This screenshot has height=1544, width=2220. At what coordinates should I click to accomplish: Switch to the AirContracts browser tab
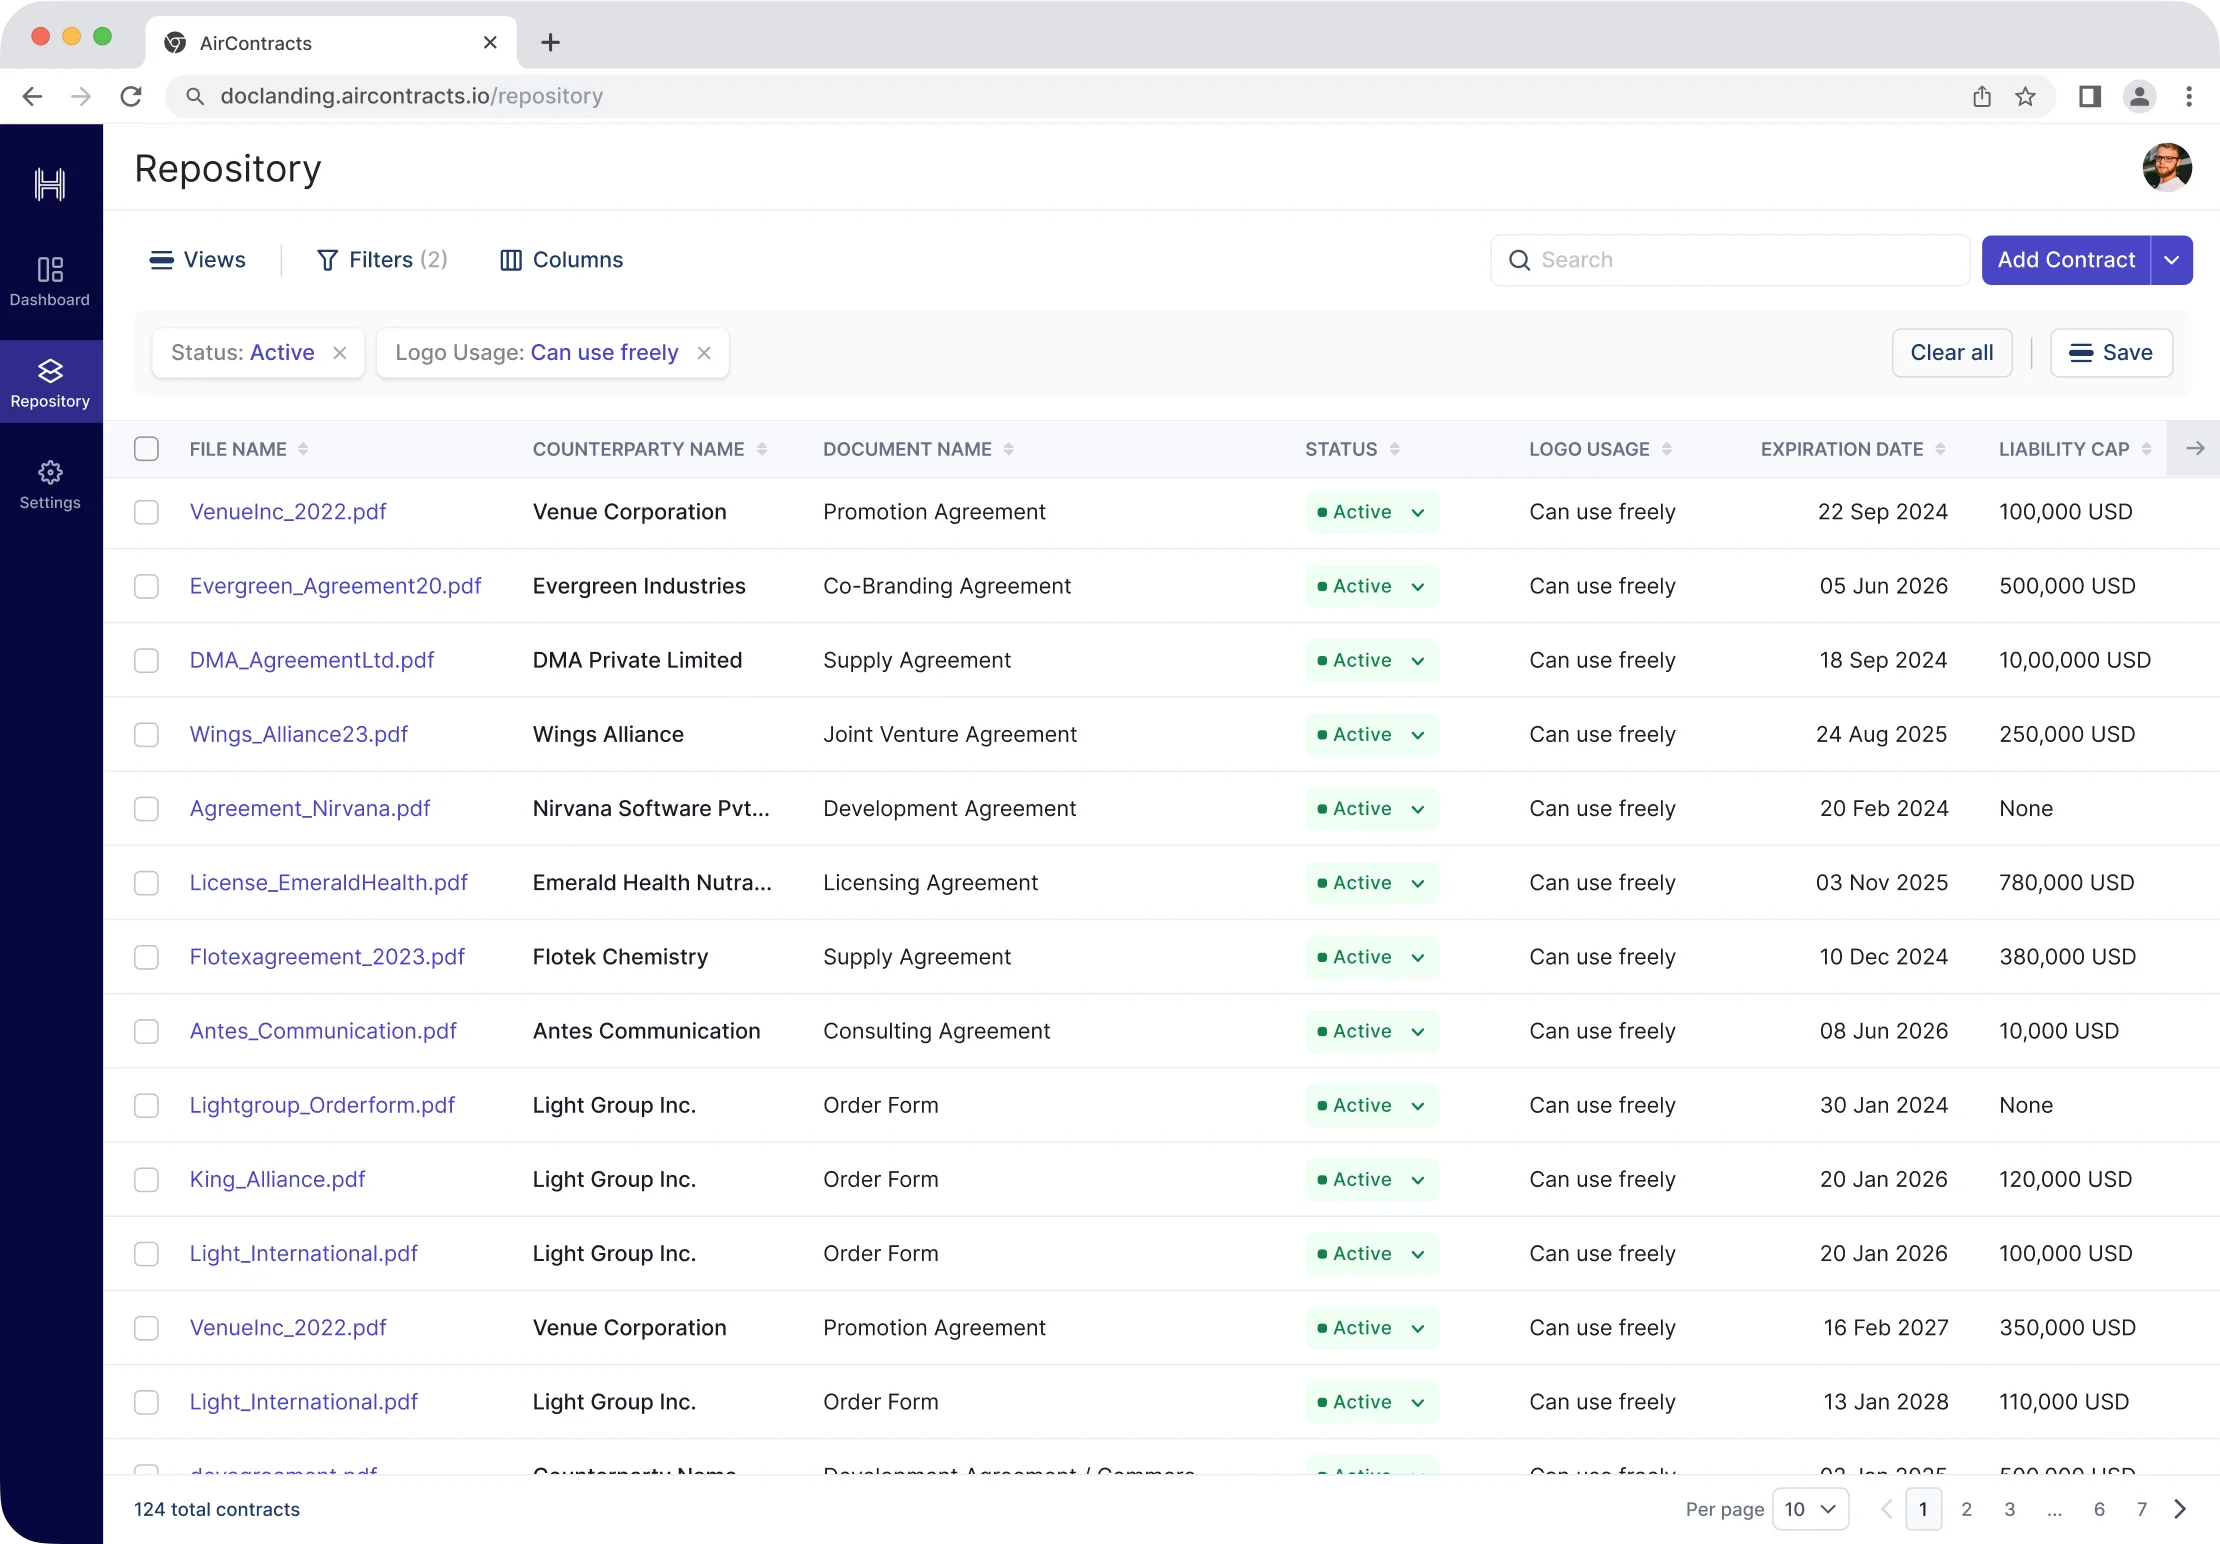click(x=253, y=42)
